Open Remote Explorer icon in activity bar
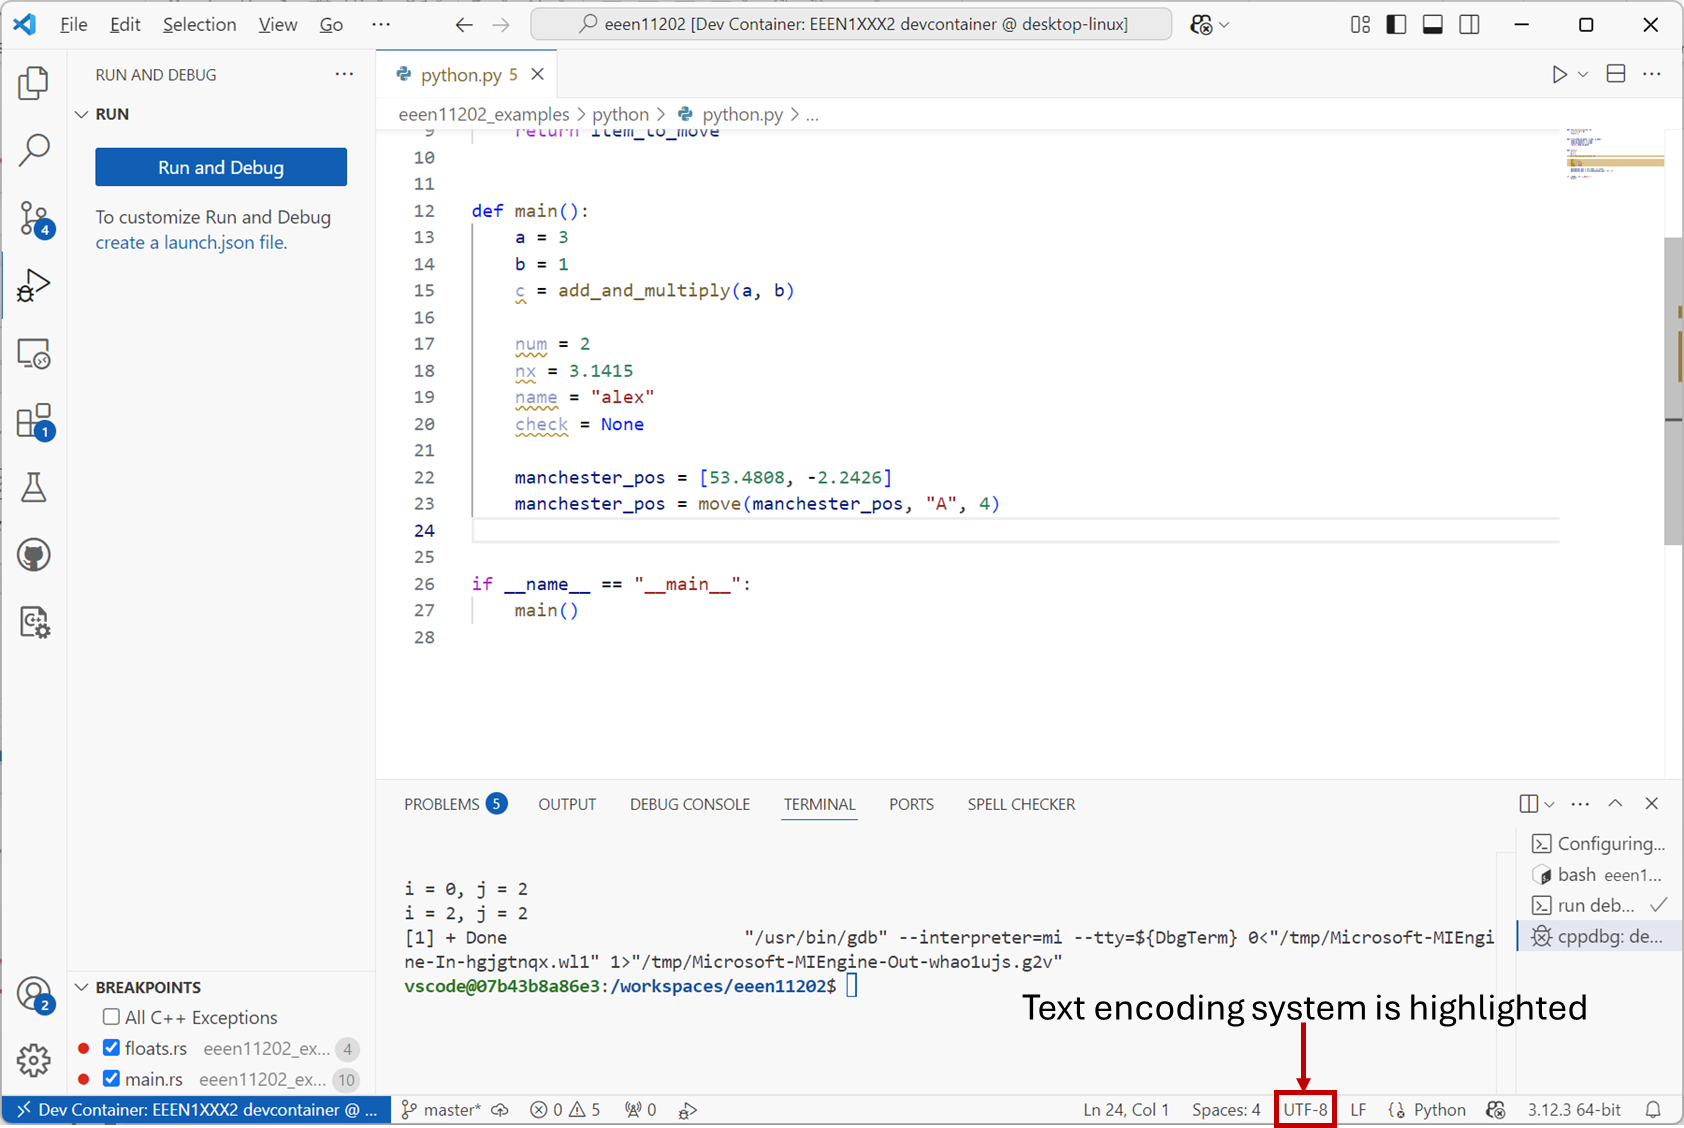Viewport: 1684px width, 1128px height. tap(34, 354)
